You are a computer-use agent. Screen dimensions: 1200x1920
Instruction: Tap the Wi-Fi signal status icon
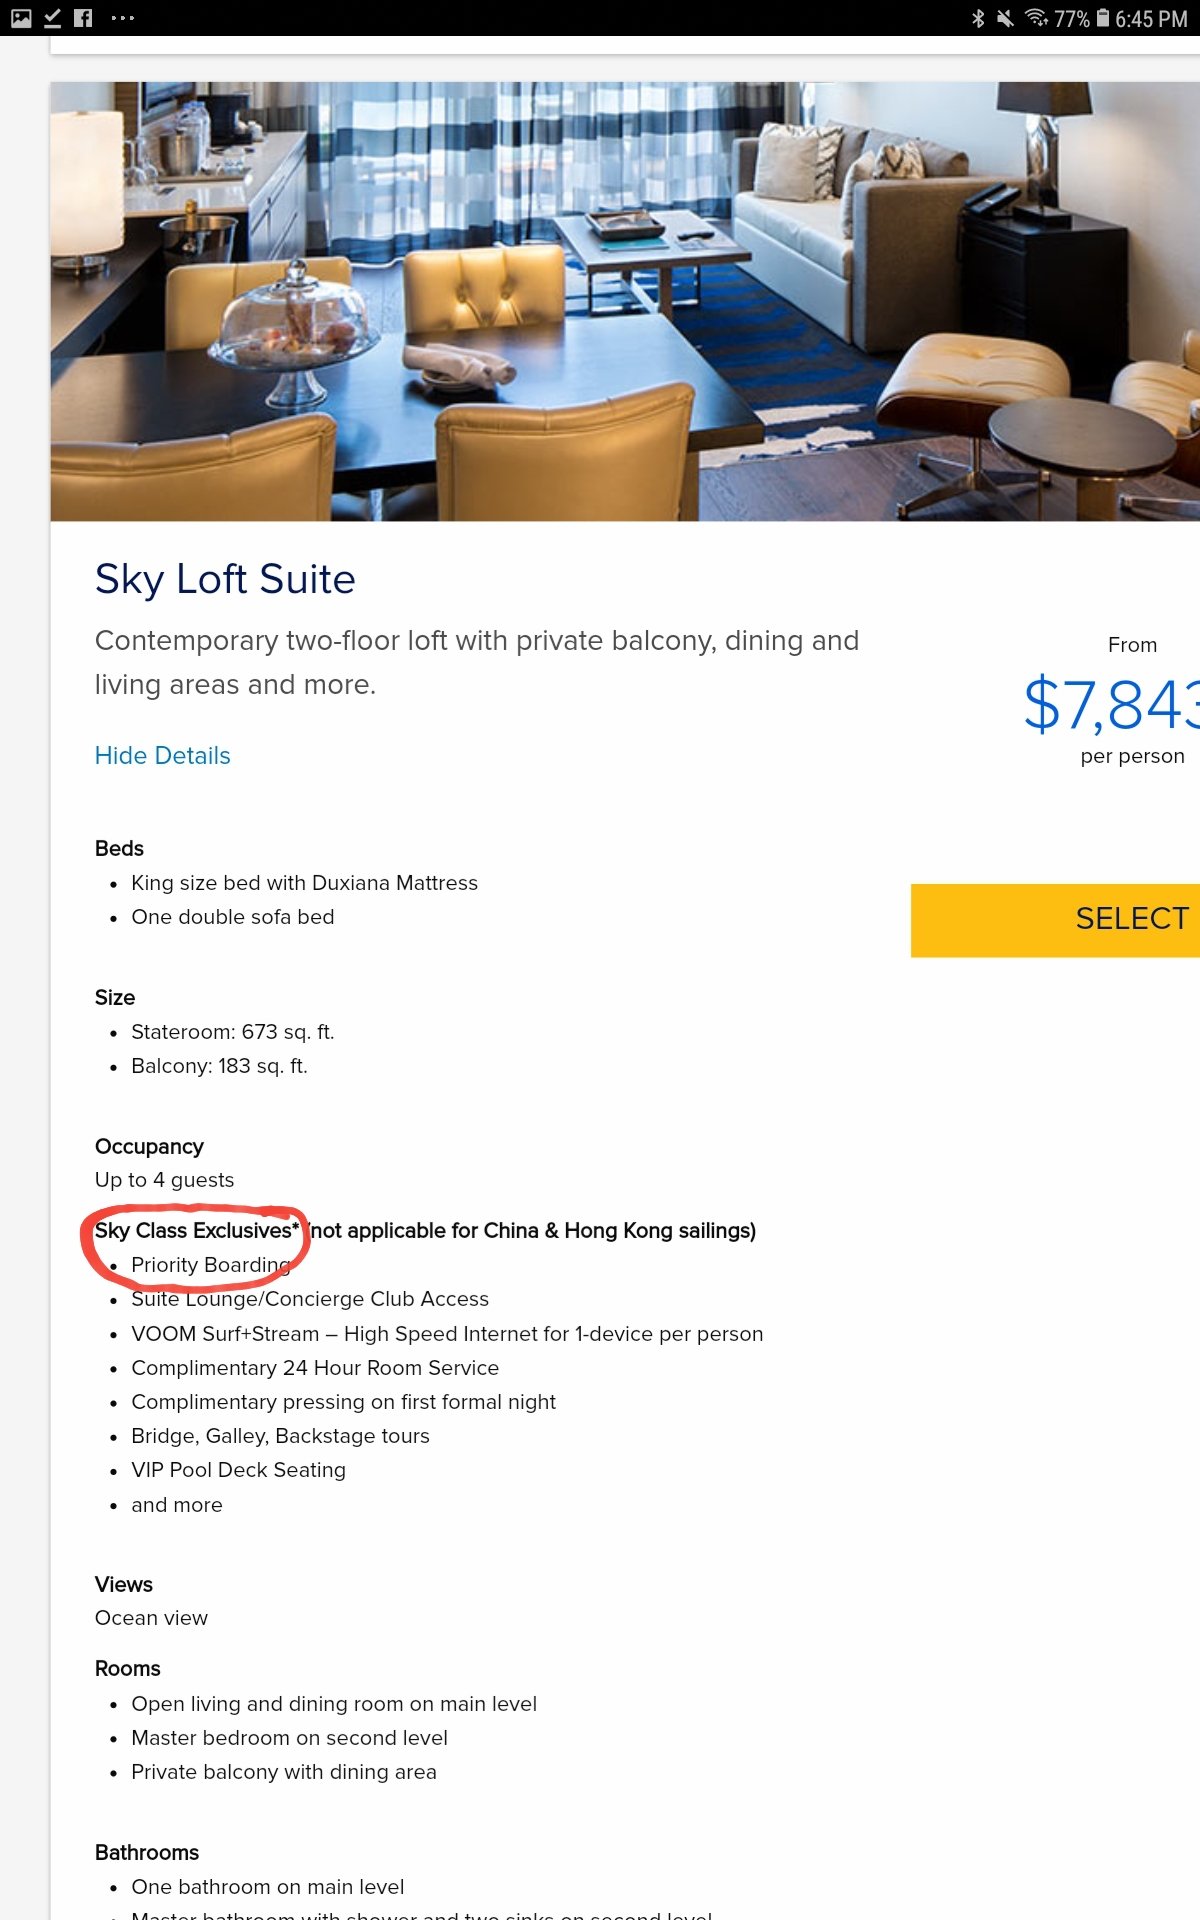point(1037,18)
